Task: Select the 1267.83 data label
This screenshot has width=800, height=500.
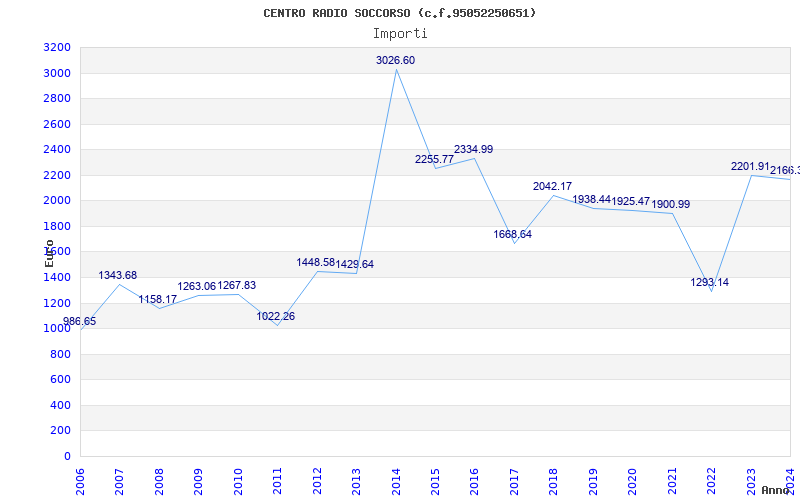Action: tap(237, 286)
